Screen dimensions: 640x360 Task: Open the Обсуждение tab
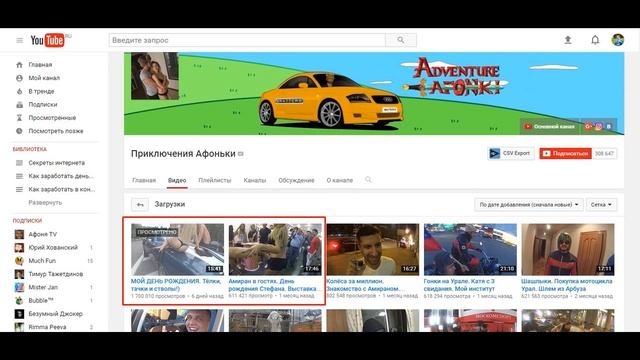[296, 180]
